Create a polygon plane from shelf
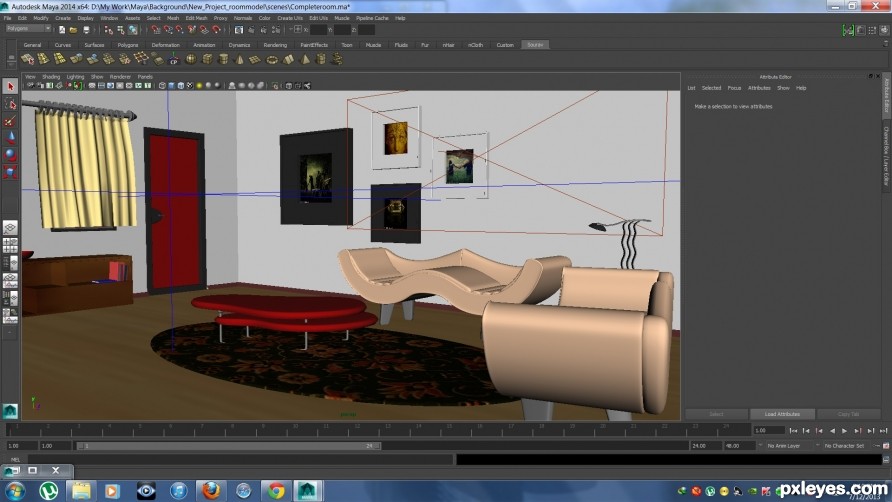The height and width of the screenshot is (502, 892). [255, 59]
